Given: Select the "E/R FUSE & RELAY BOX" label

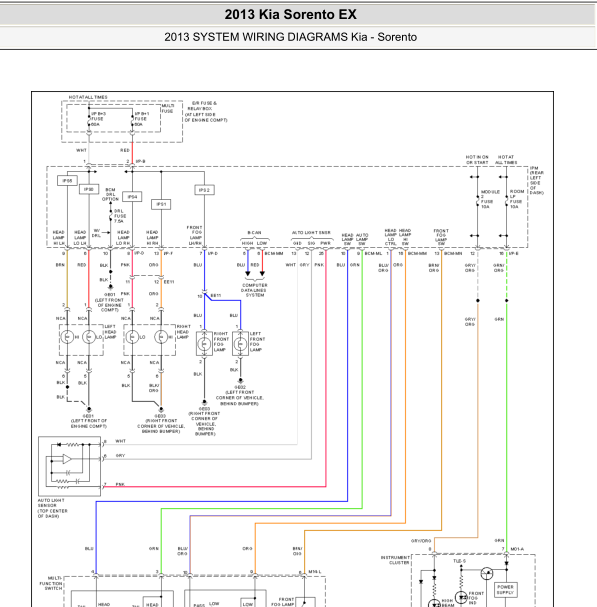Looking at the screenshot, I should 206,111.
